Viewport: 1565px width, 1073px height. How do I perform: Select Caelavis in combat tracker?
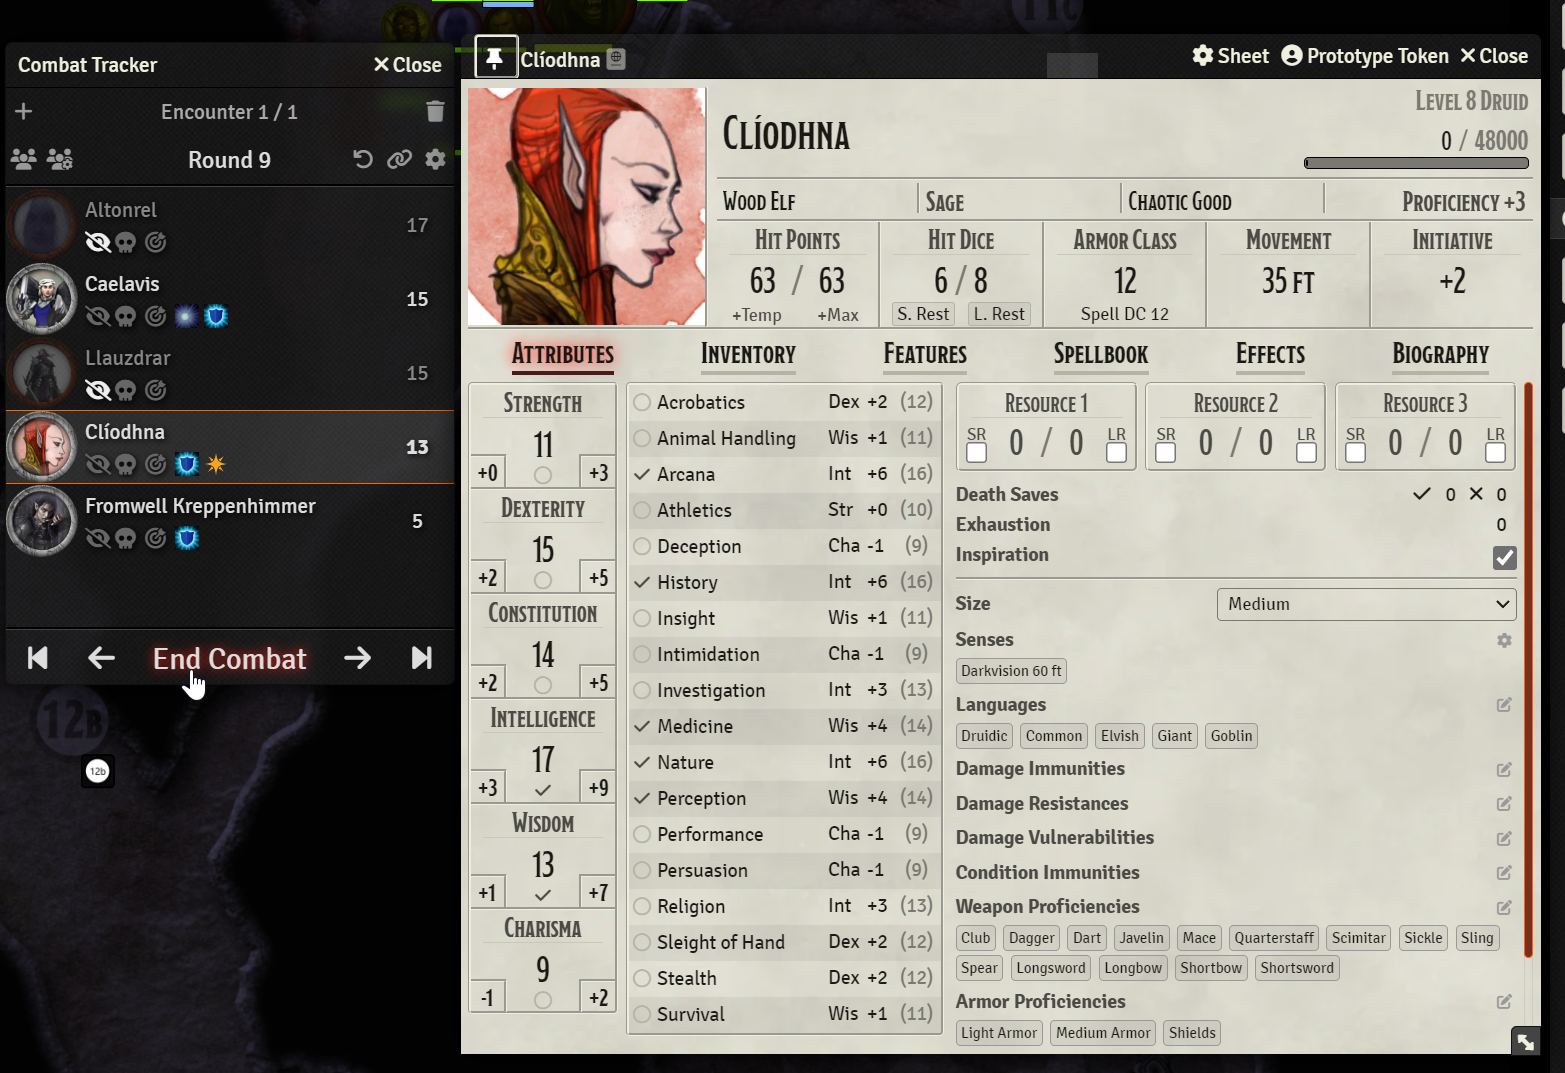coord(230,298)
